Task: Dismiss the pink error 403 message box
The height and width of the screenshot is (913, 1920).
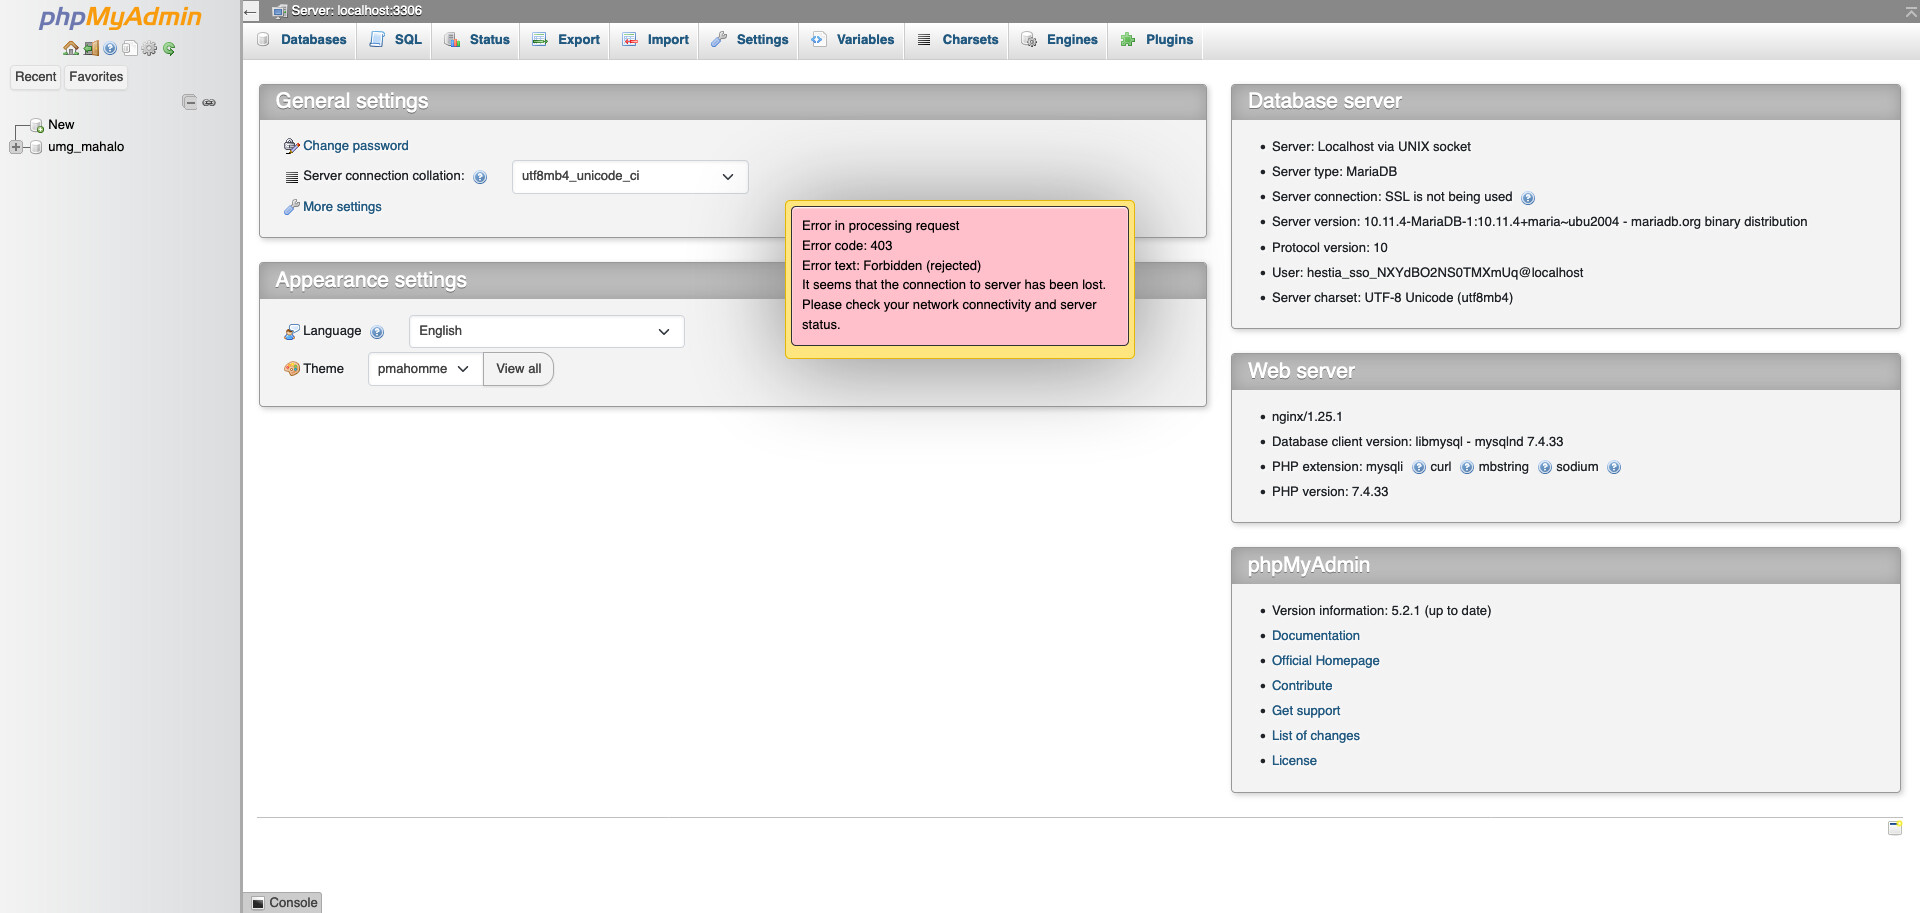Action: (x=960, y=276)
